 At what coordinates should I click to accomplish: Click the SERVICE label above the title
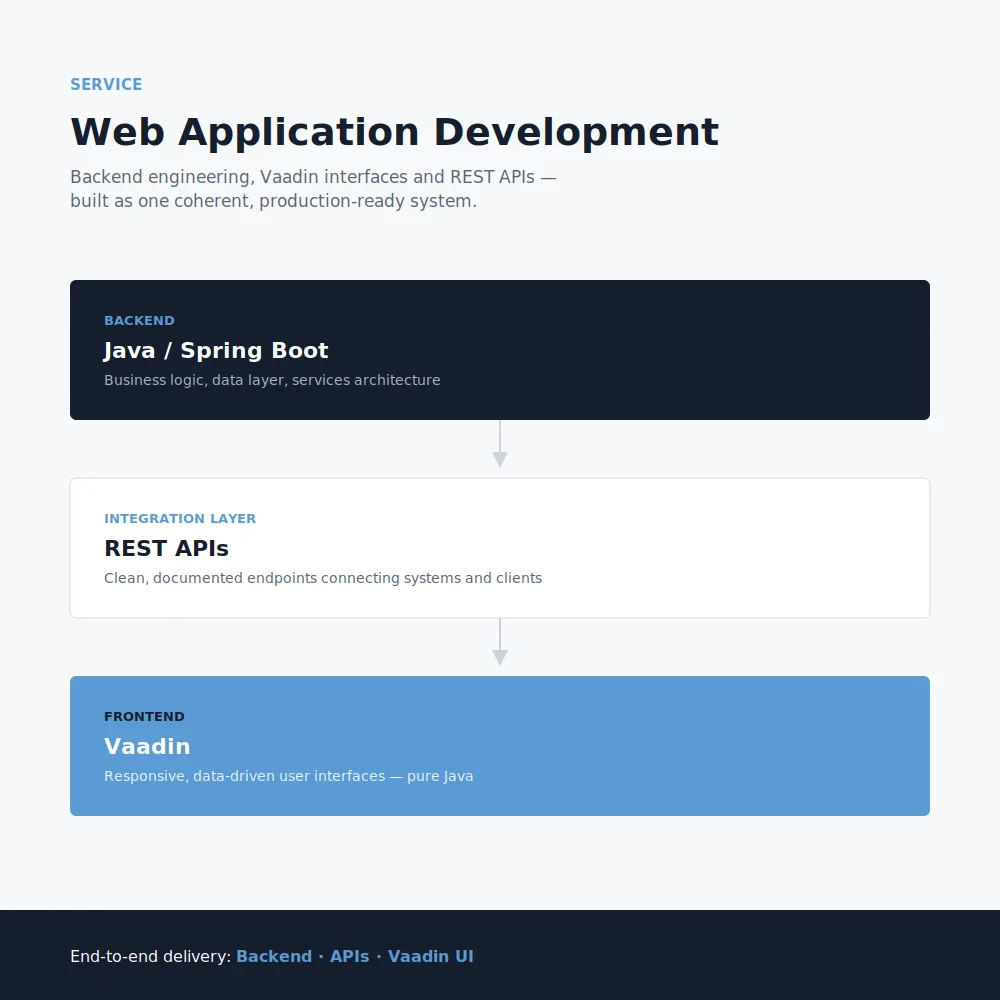point(106,84)
